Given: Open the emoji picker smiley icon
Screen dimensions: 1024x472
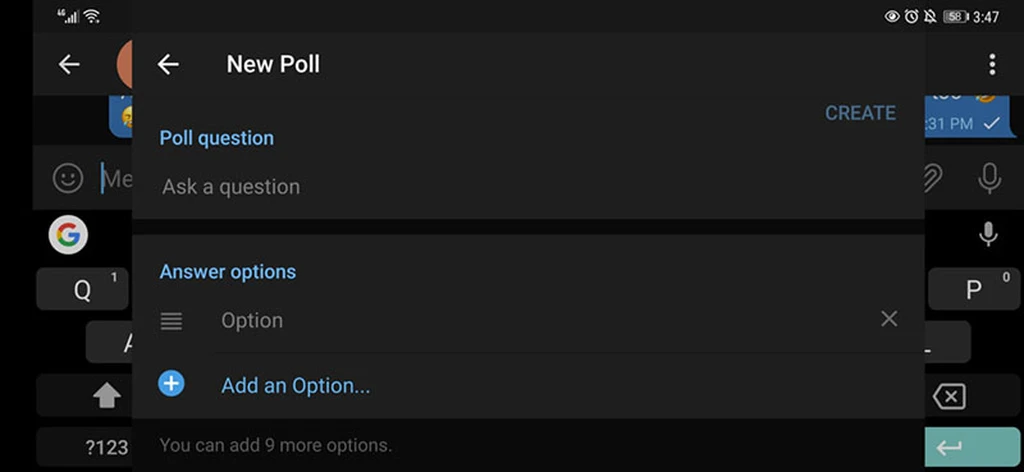Looking at the screenshot, I should point(68,178).
